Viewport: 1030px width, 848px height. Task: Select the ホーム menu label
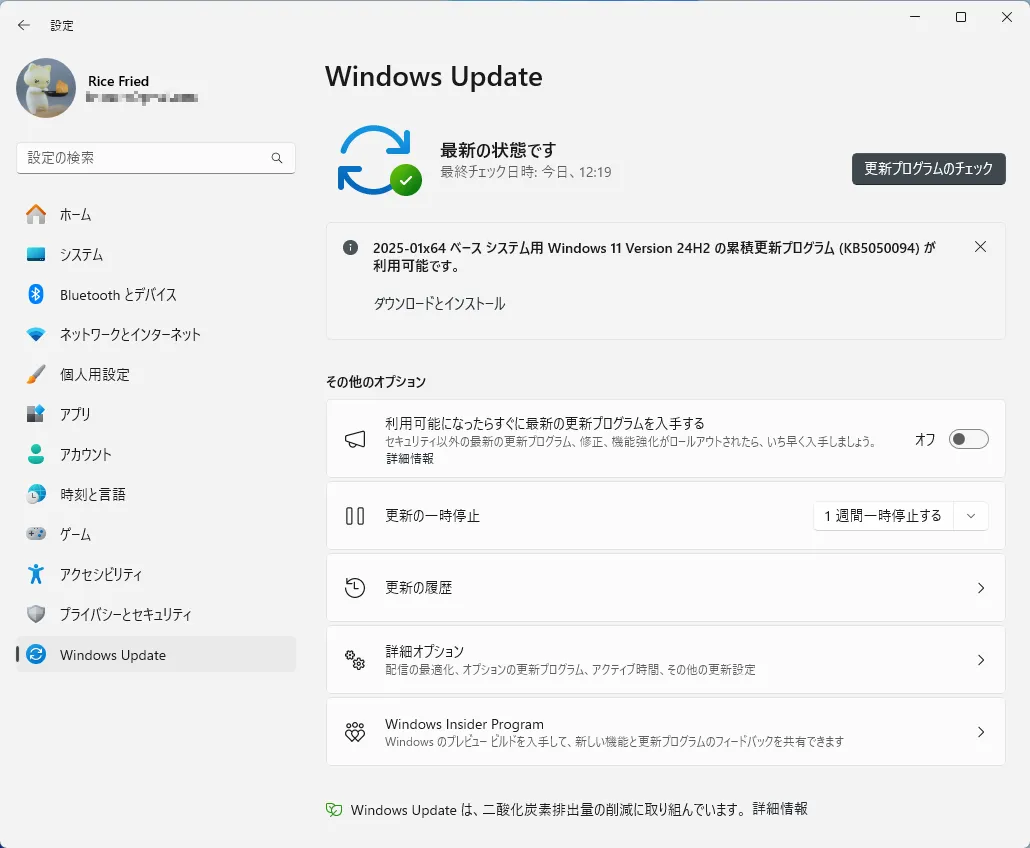(76, 215)
